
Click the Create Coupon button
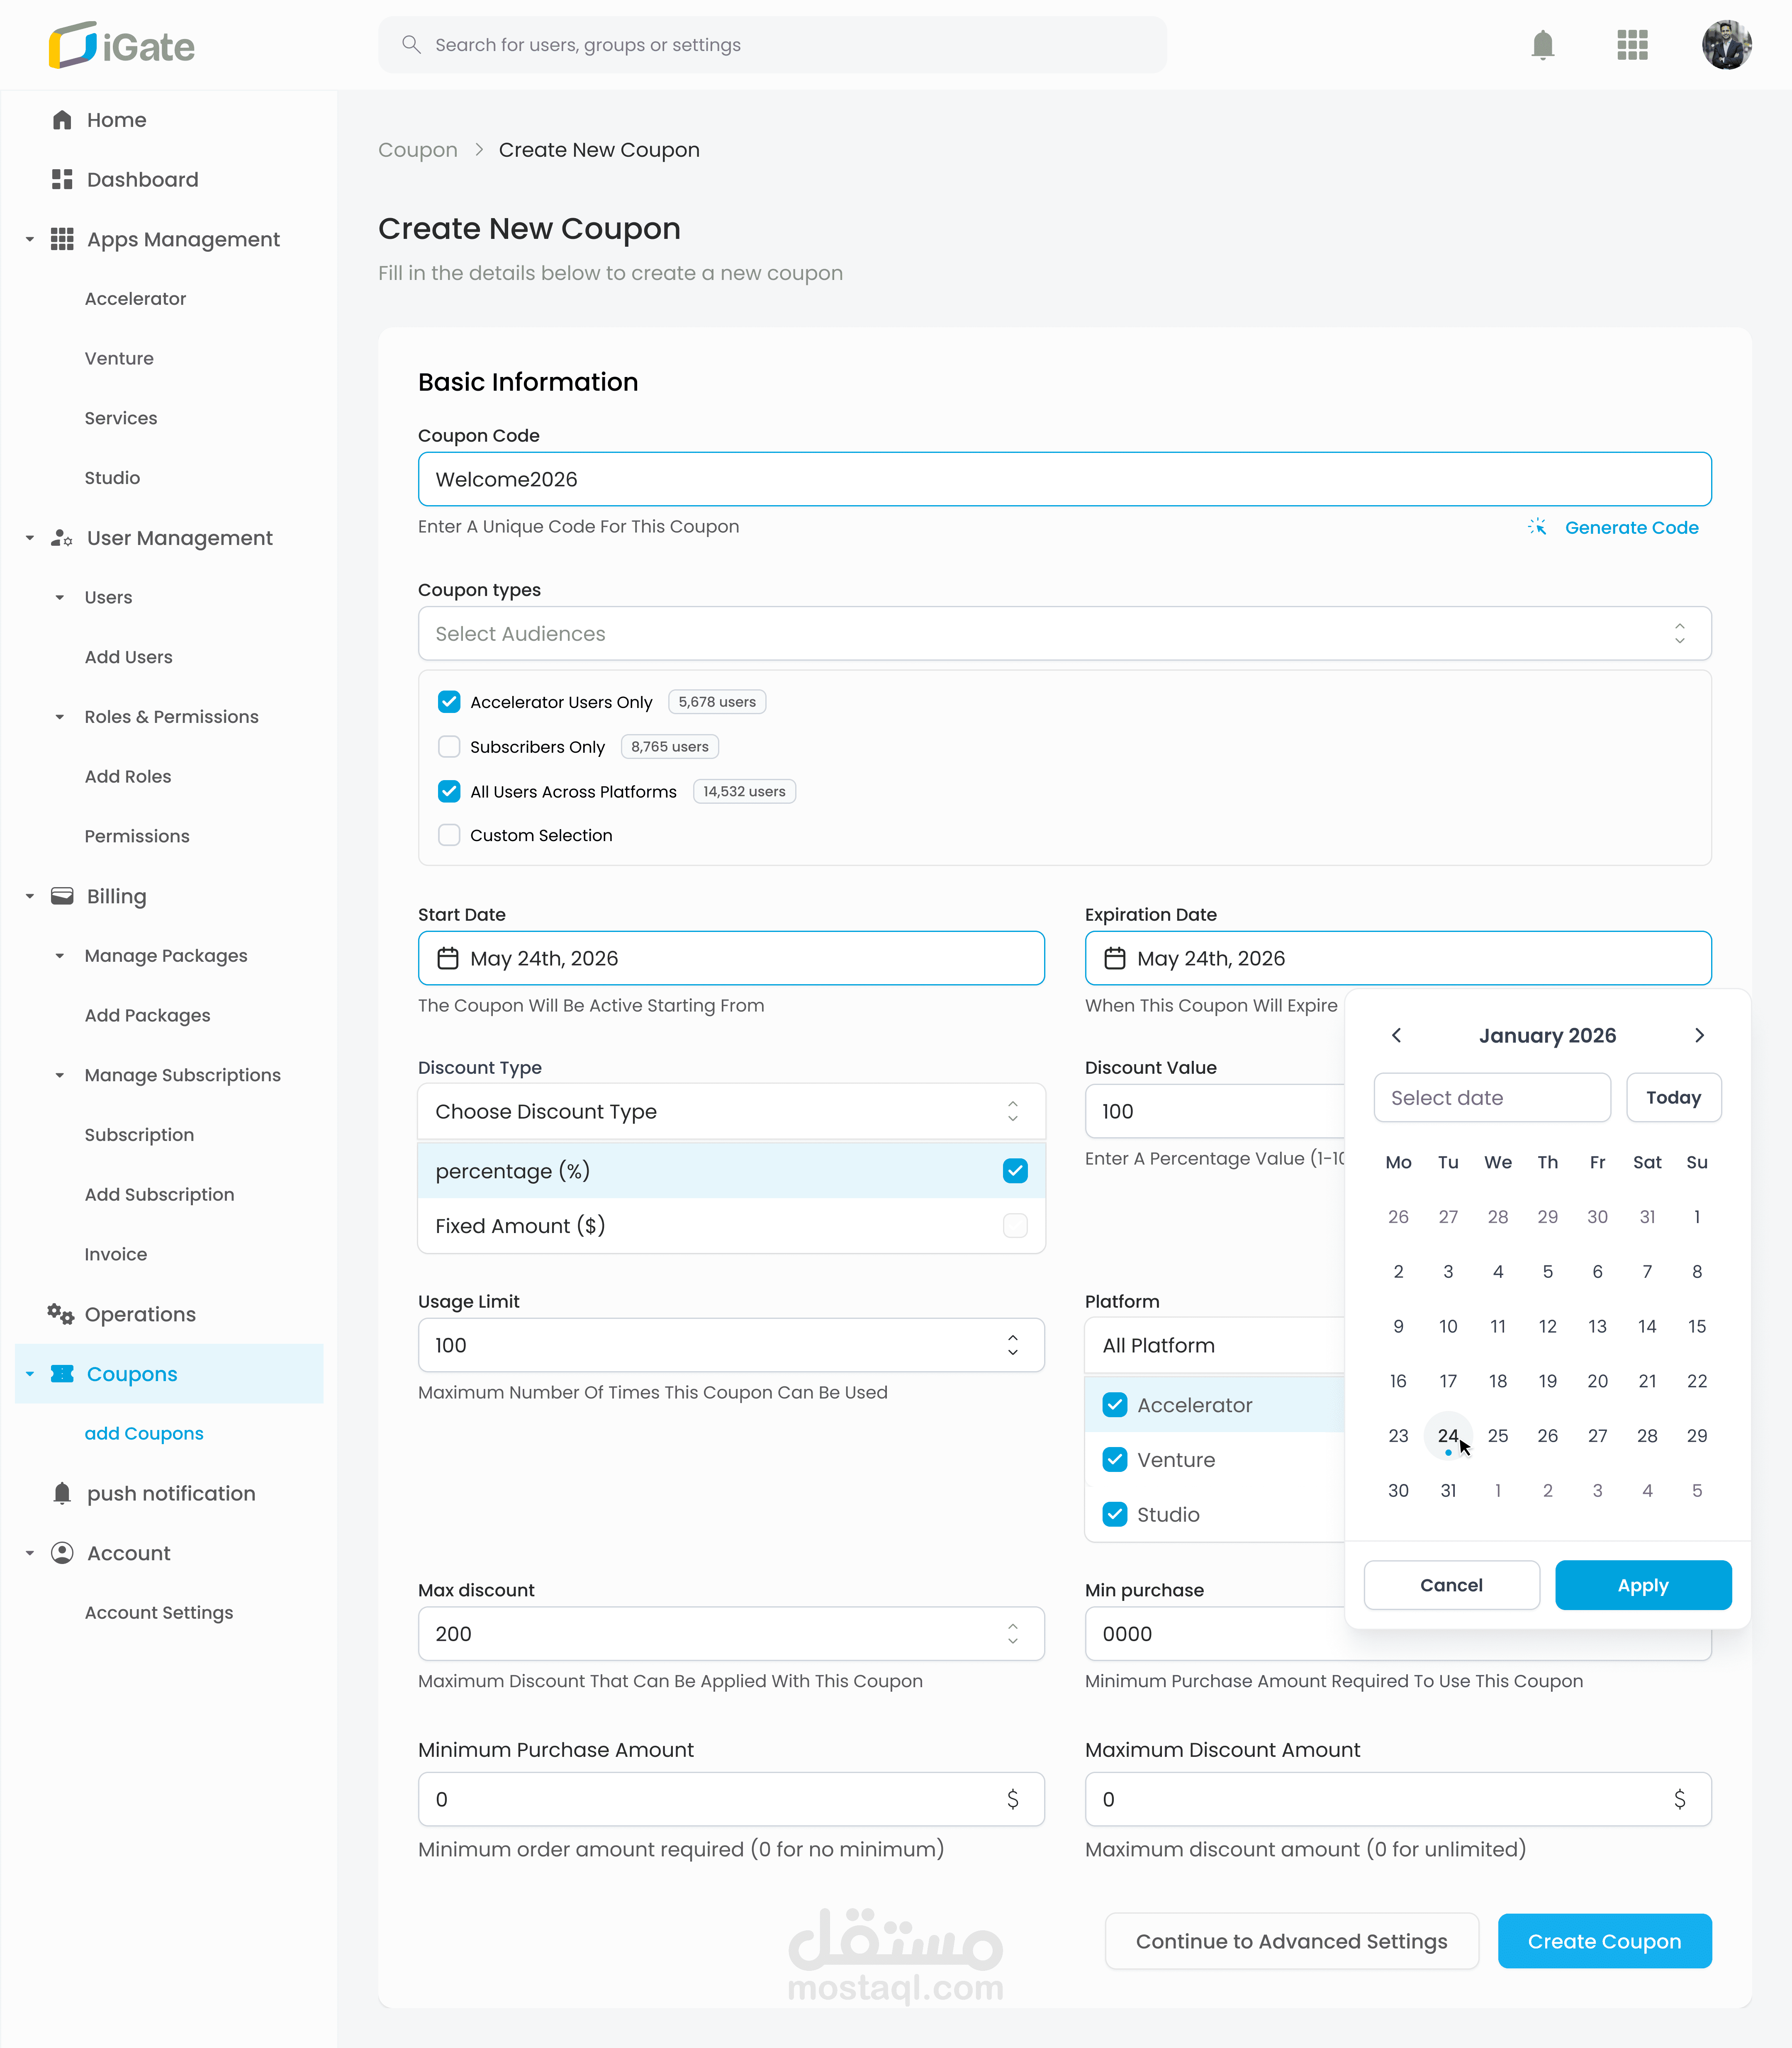(1604, 1941)
